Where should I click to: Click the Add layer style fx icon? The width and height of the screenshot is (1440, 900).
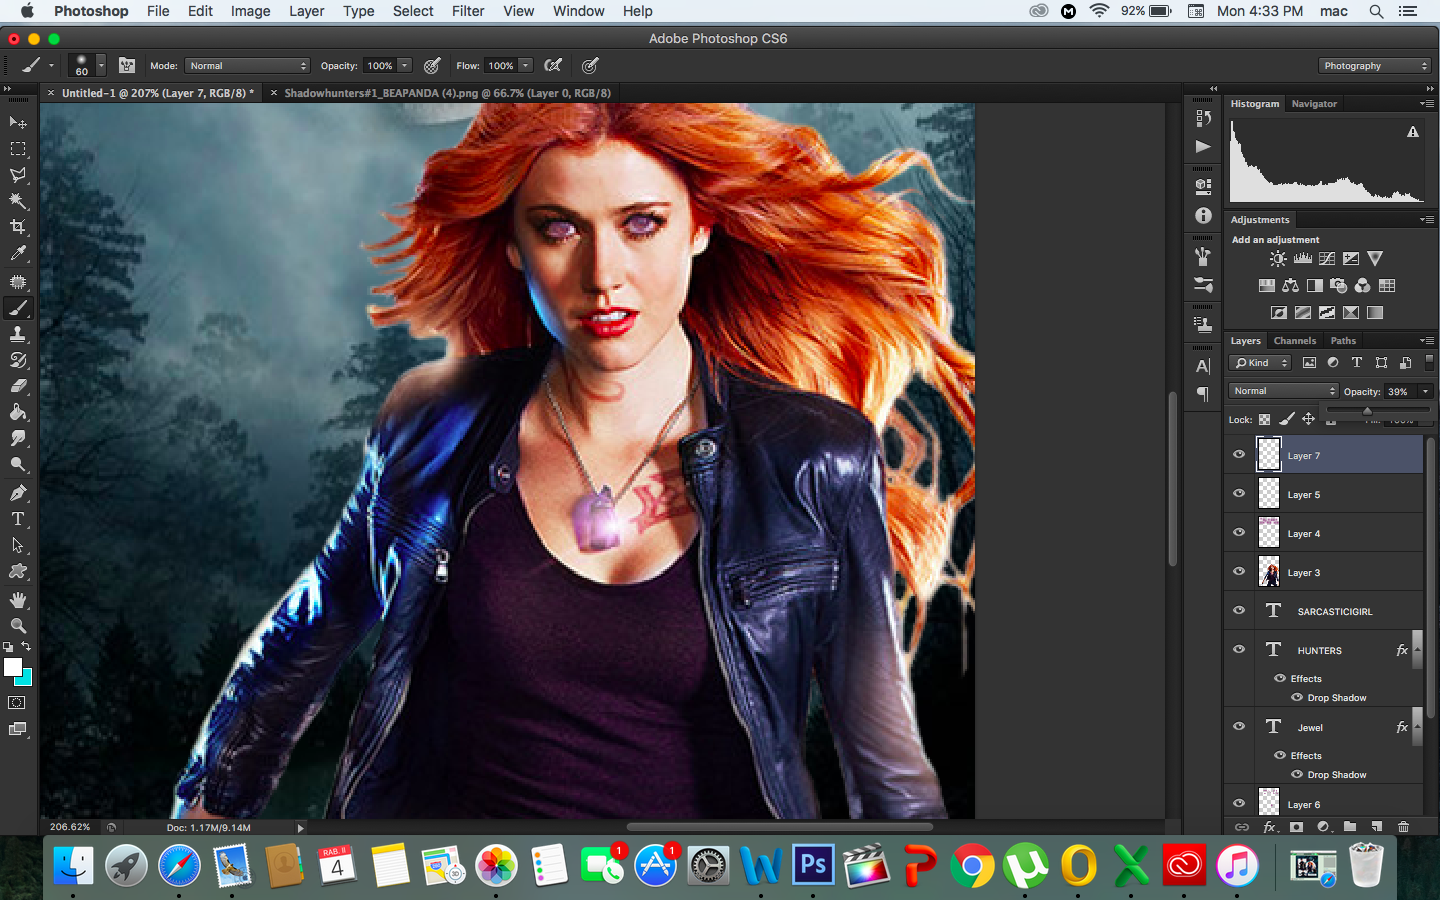[1269, 827]
